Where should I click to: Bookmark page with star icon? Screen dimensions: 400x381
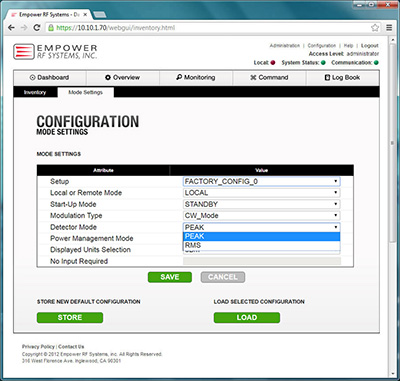375,28
